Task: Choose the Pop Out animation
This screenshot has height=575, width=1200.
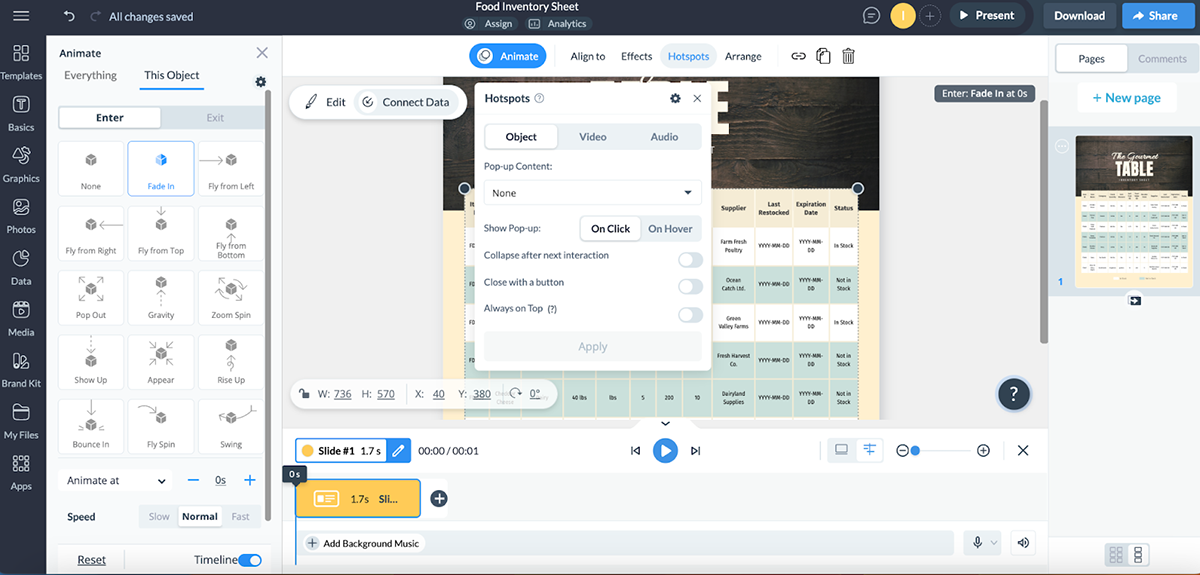Action: tap(91, 297)
